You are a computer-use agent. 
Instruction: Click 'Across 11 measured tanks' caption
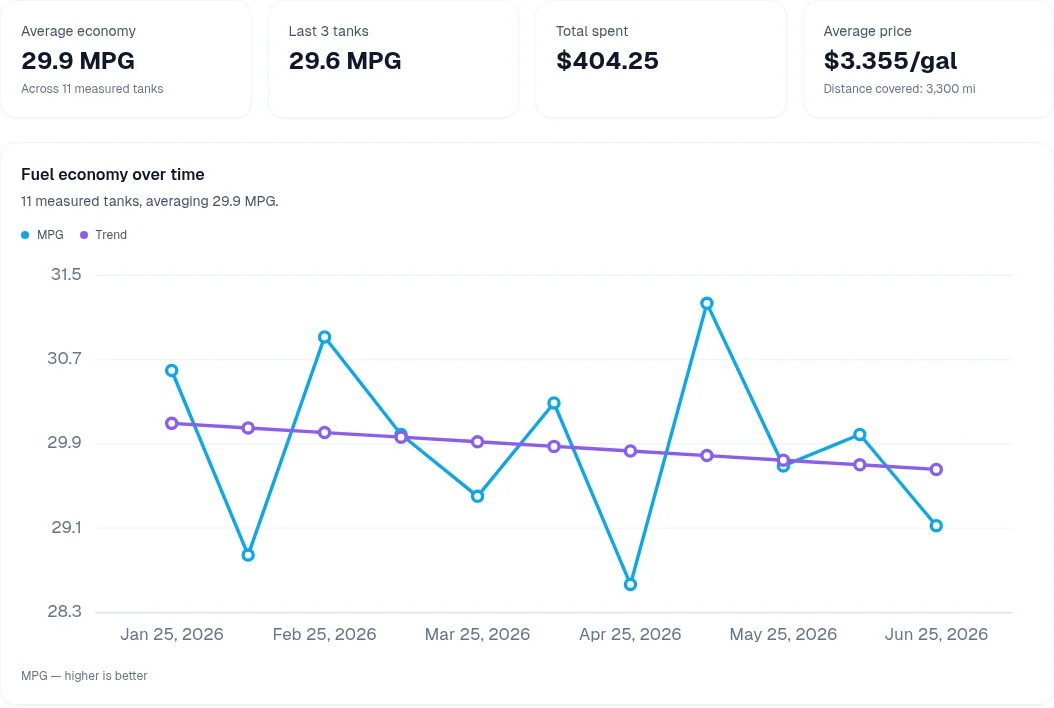click(x=92, y=89)
